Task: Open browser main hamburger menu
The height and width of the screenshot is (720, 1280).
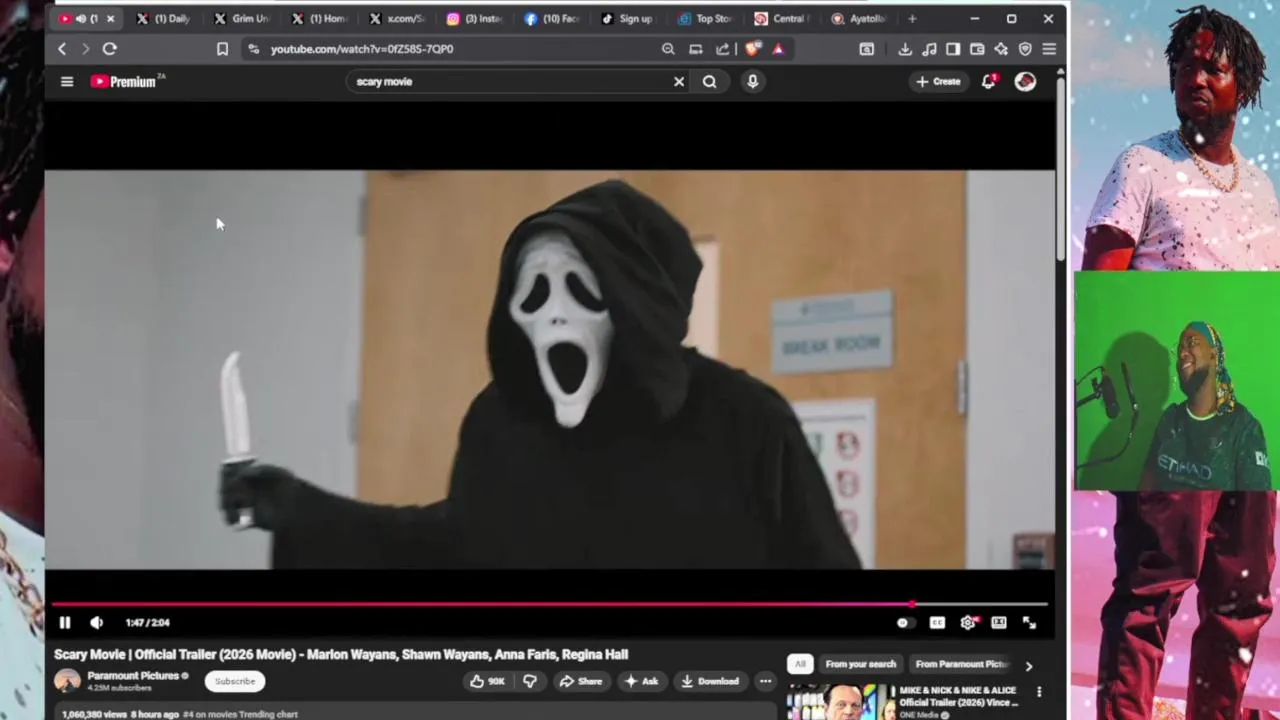Action: click(x=1049, y=49)
